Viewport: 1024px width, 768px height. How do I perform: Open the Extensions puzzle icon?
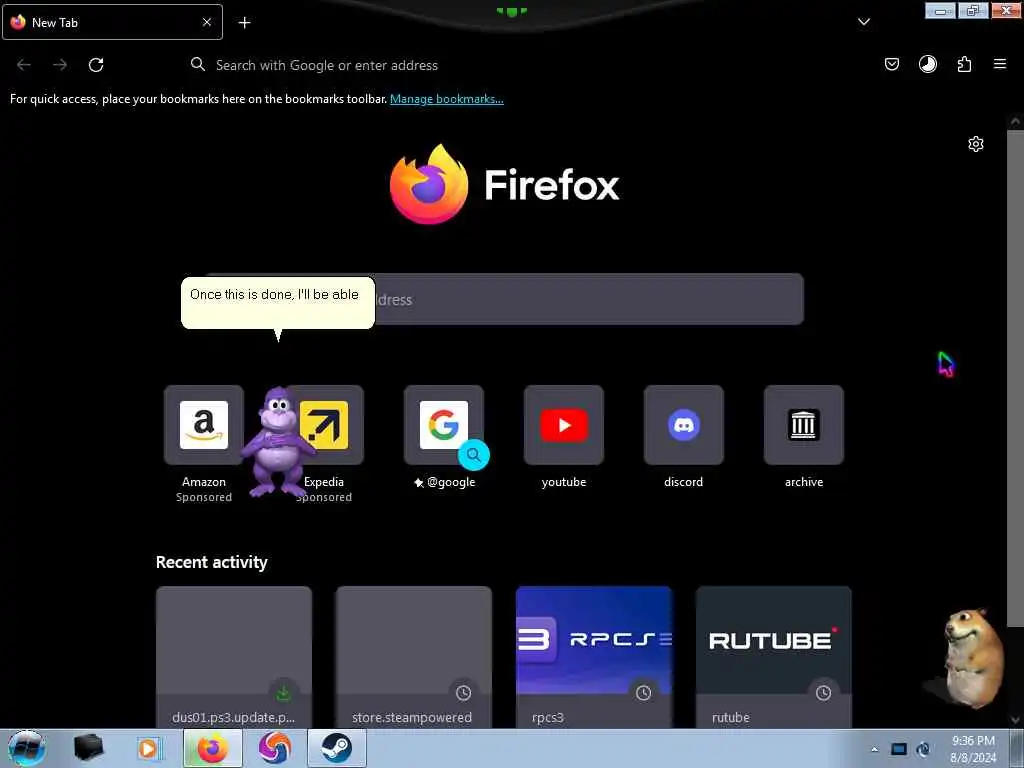pyautogui.click(x=964, y=64)
